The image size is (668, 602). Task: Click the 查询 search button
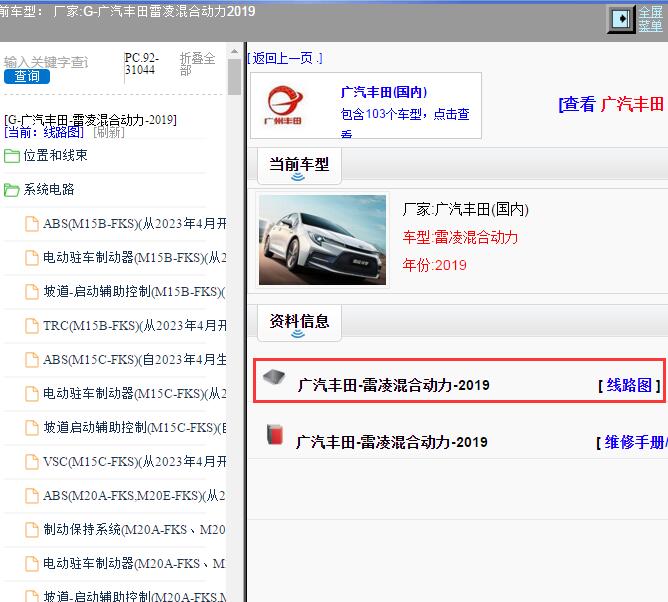[x=27, y=76]
